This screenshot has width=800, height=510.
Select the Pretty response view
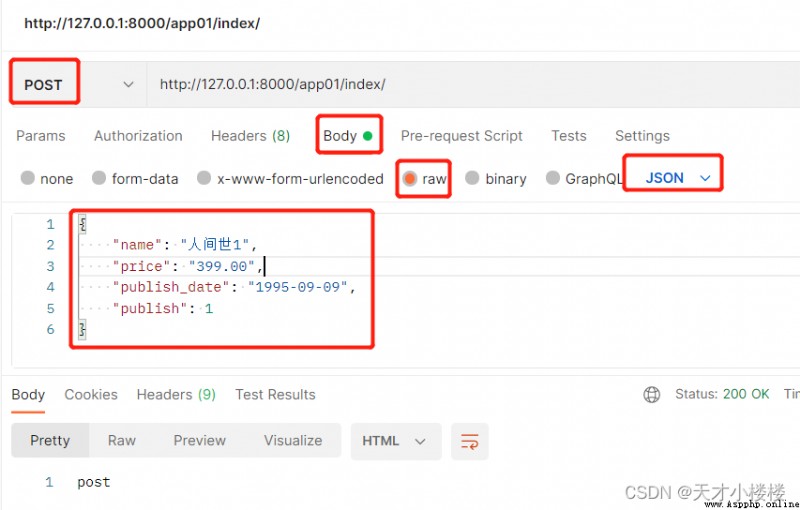[x=50, y=440]
